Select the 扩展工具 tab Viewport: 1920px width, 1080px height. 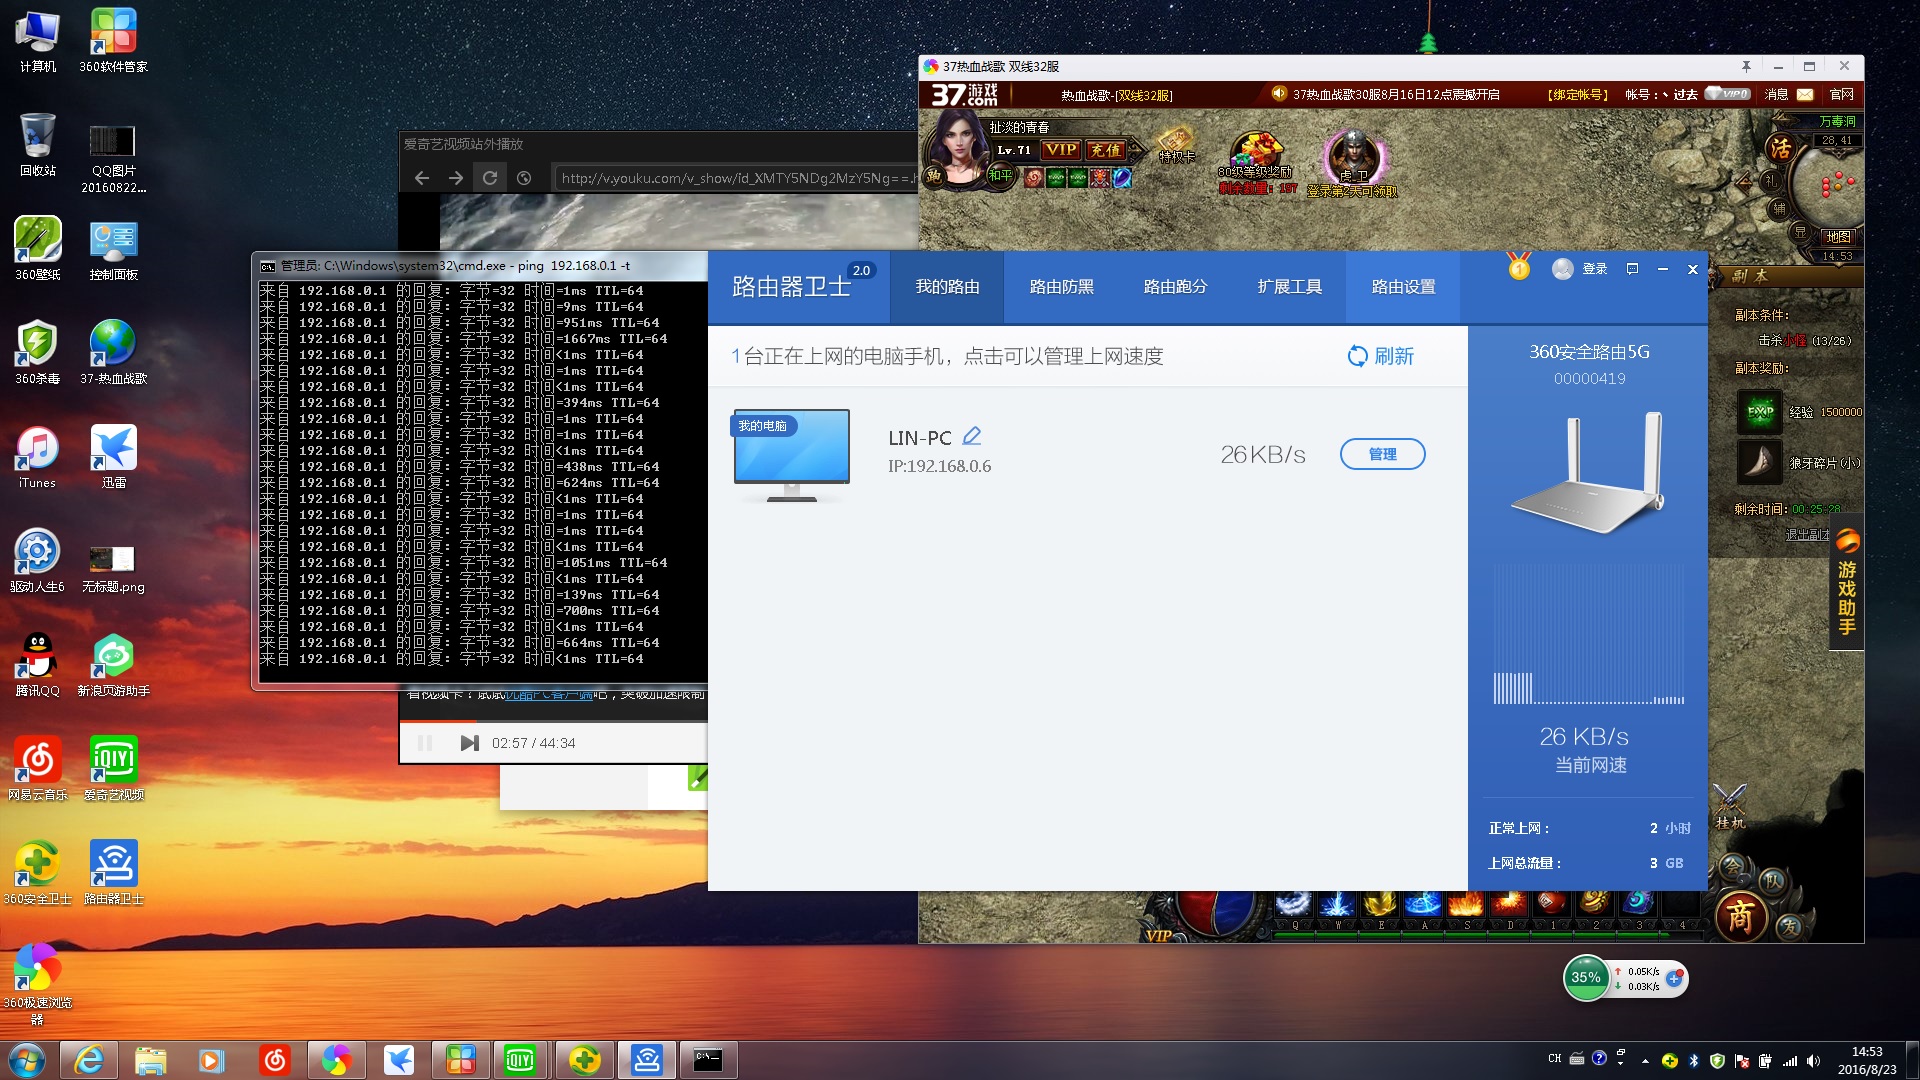tap(1289, 287)
